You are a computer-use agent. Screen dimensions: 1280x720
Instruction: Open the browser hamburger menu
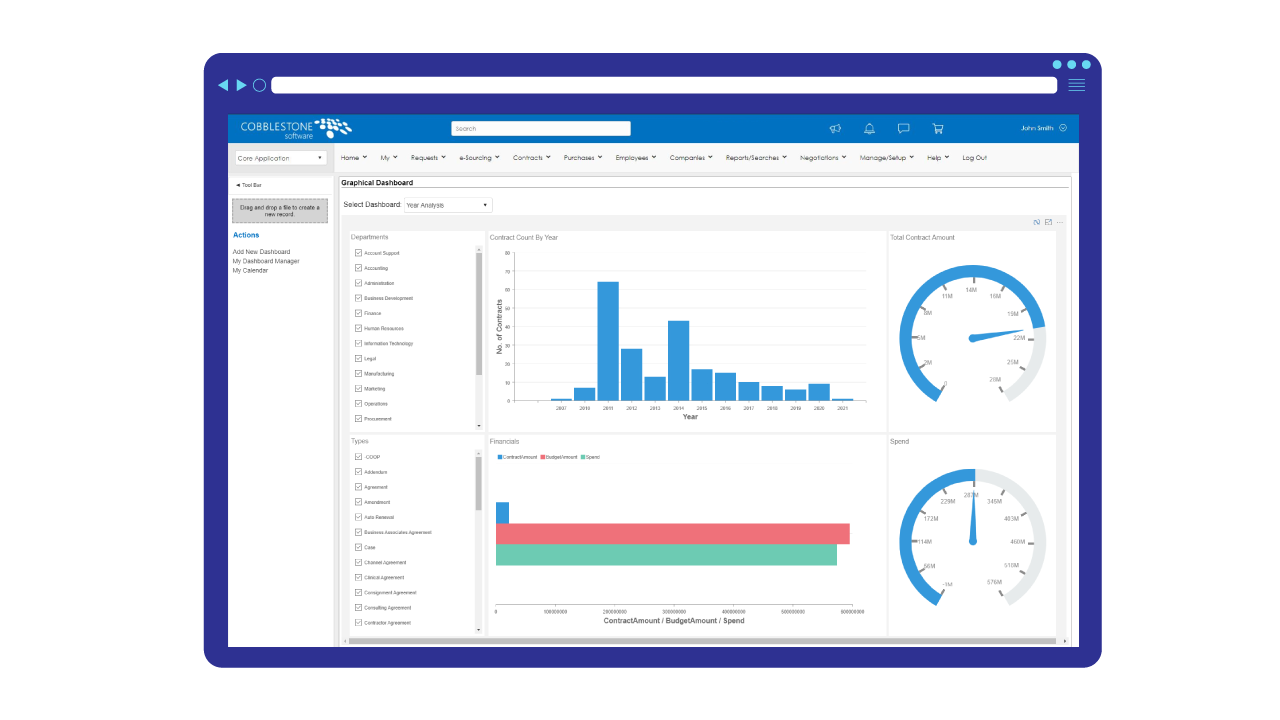(x=1076, y=85)
